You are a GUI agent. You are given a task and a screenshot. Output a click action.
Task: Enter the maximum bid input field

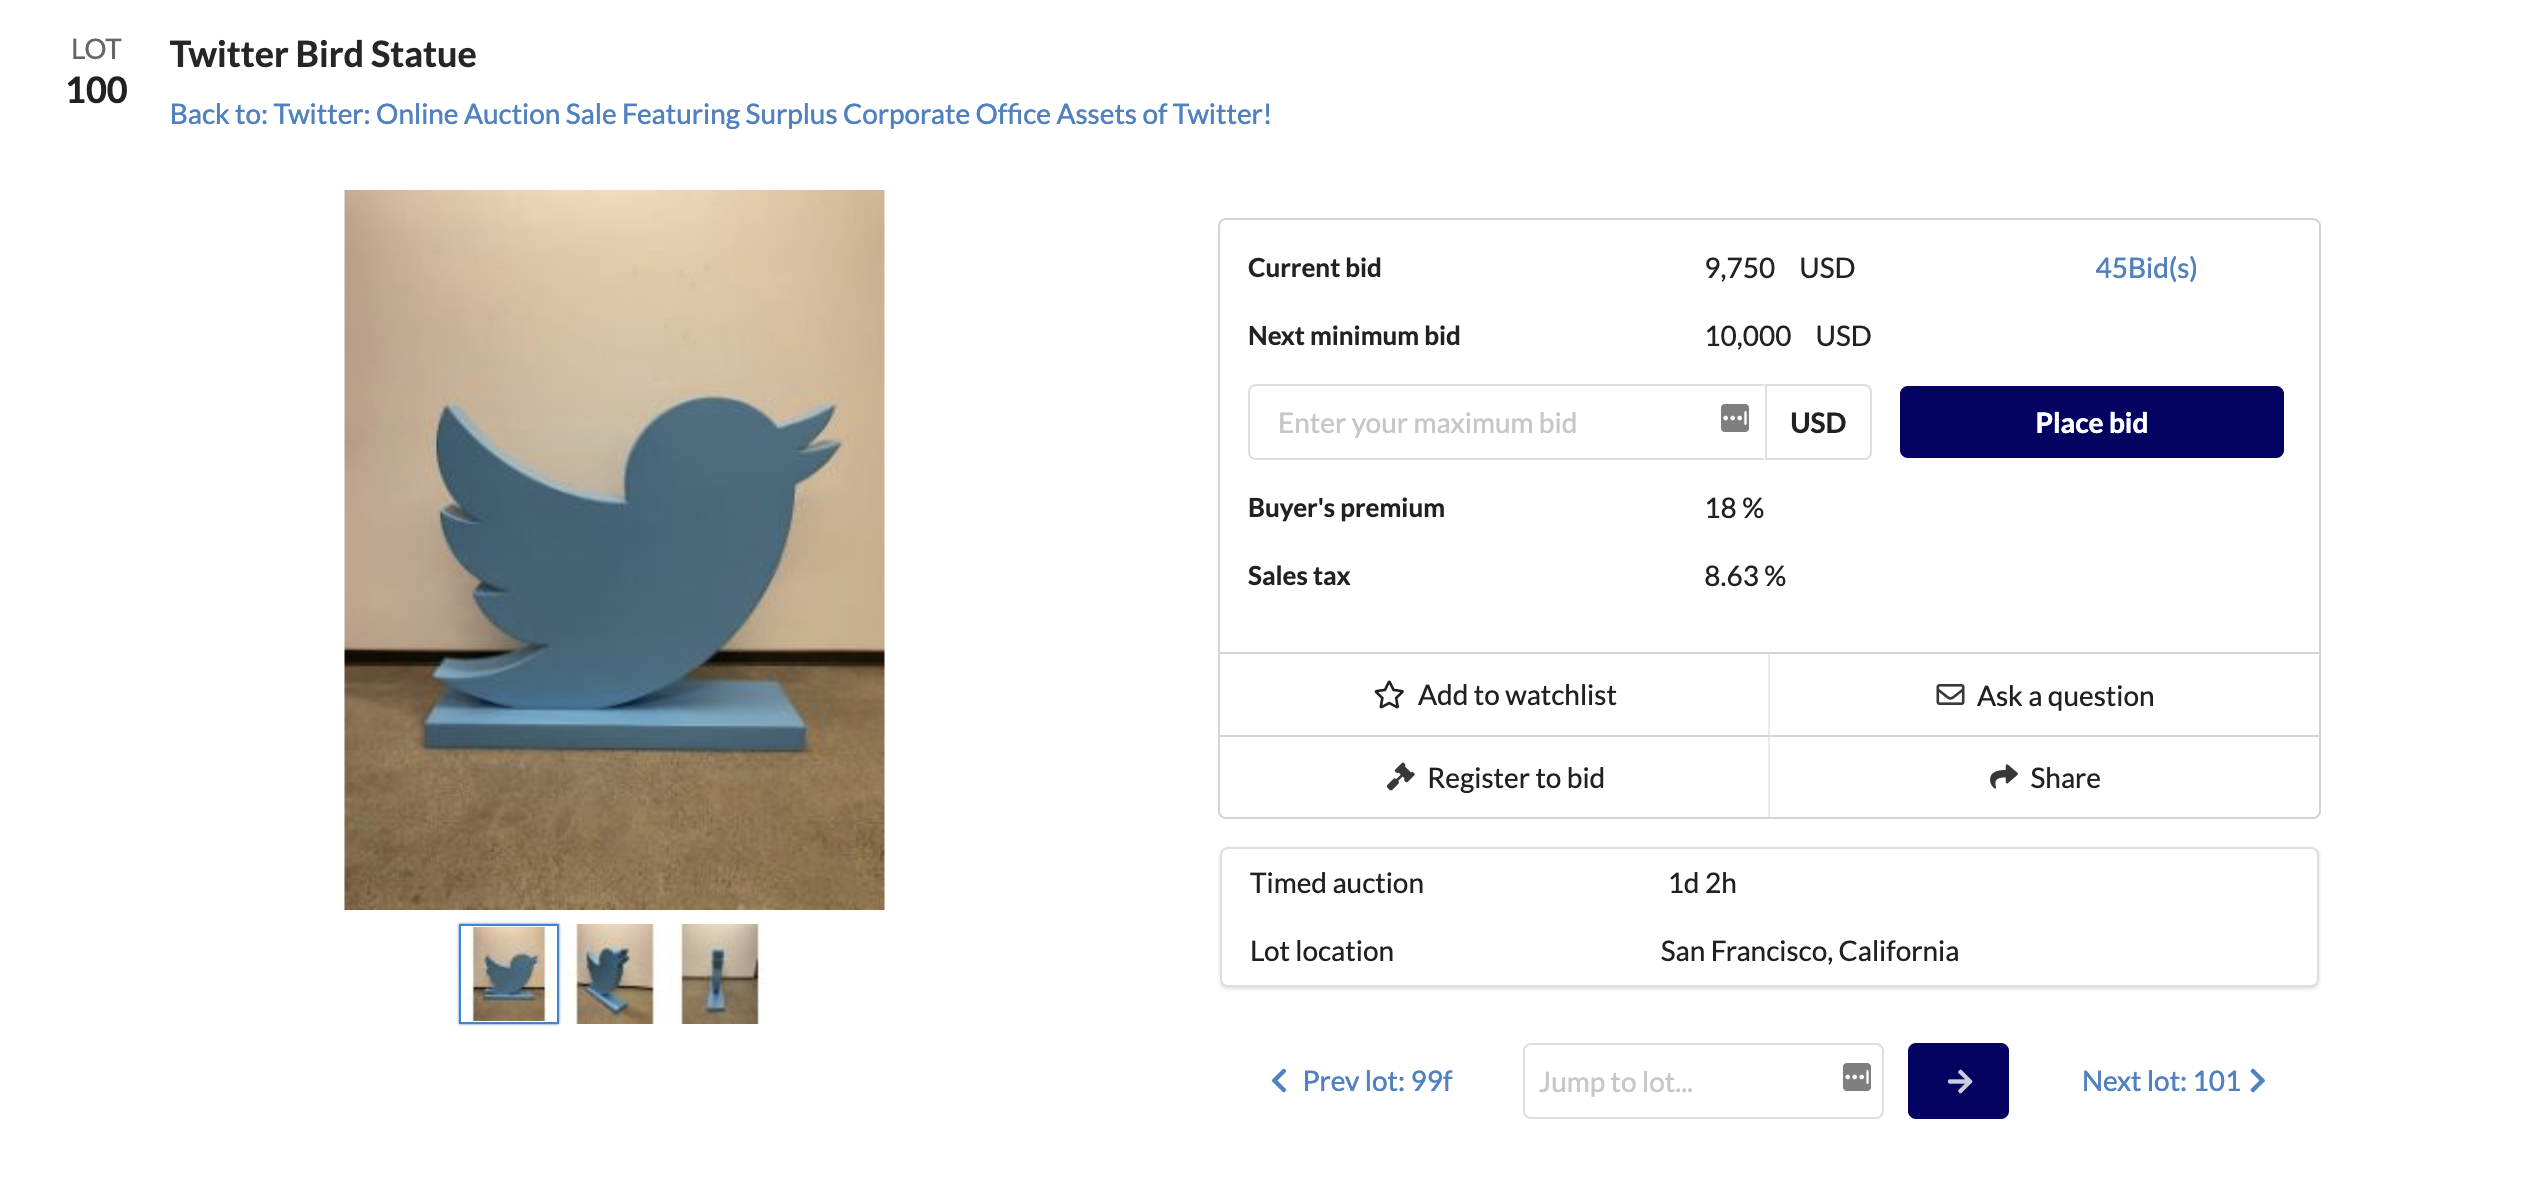(x=1480, y=423)
